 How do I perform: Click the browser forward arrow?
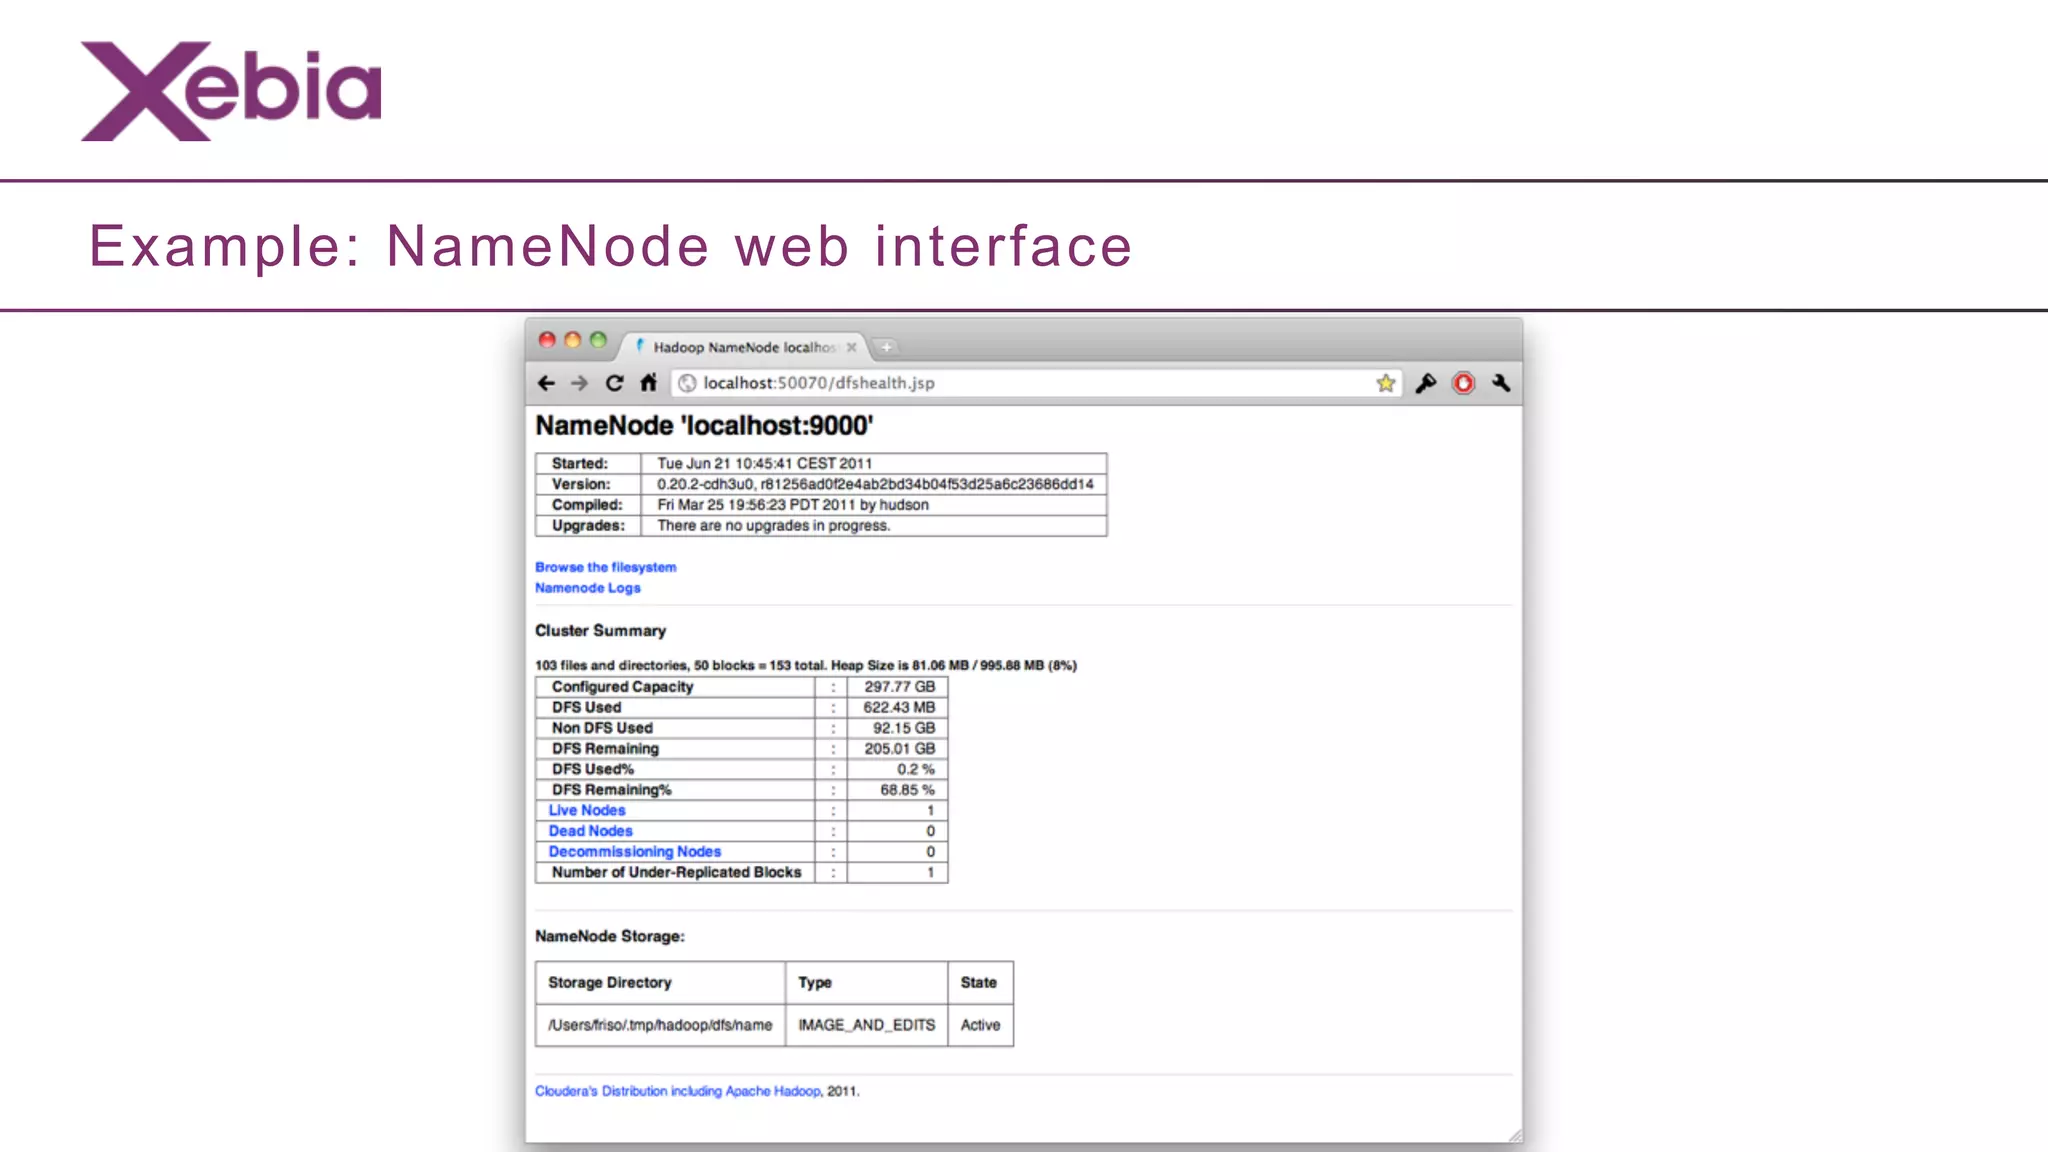point(579,383)
